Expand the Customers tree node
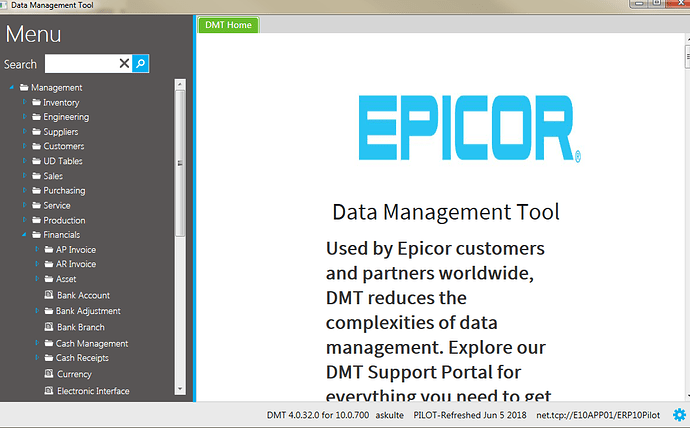690x428 pixels. click(x=24, y=146)
